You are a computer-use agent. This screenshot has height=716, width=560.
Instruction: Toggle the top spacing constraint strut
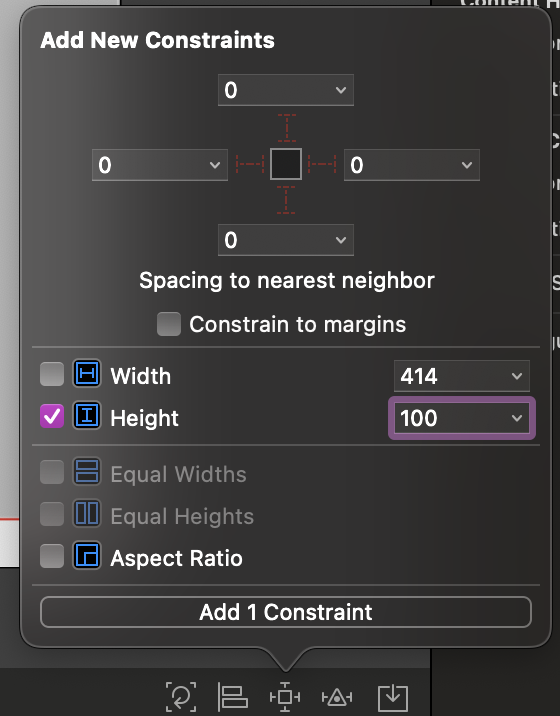click(x=286, y=128)
